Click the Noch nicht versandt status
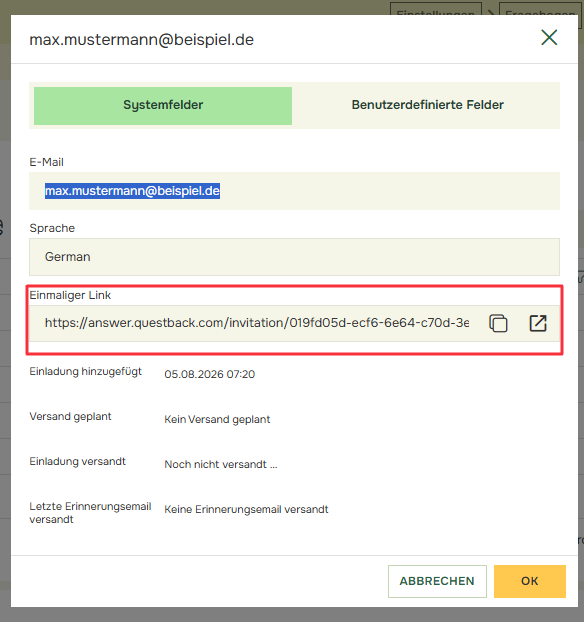 click(x=221, y=464)
